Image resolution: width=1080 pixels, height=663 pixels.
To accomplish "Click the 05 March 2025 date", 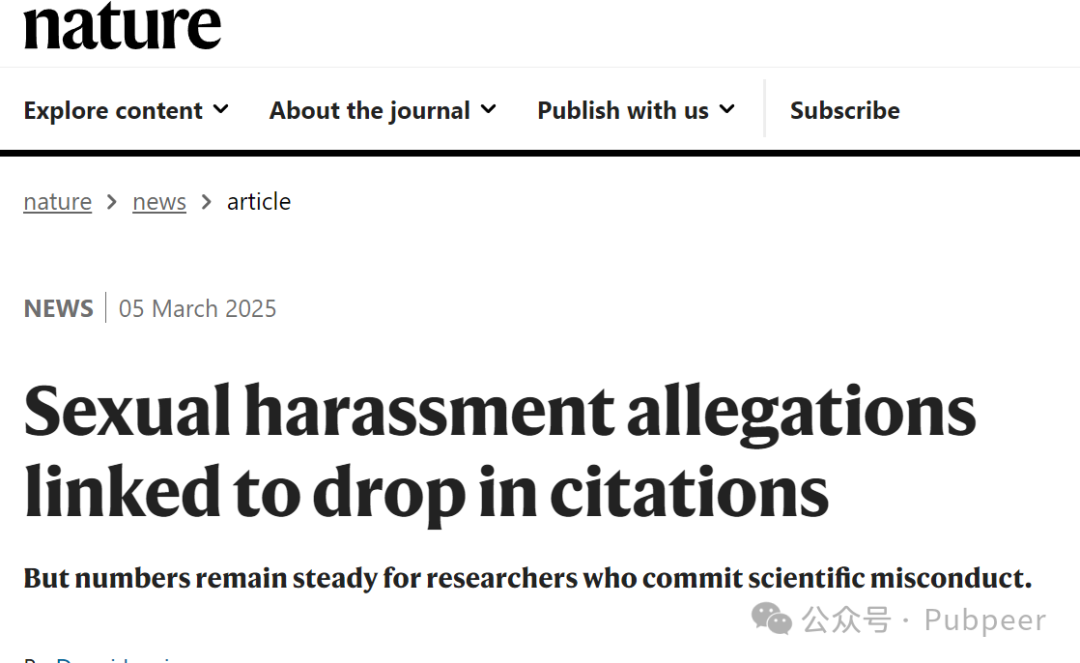I will 197,308.
